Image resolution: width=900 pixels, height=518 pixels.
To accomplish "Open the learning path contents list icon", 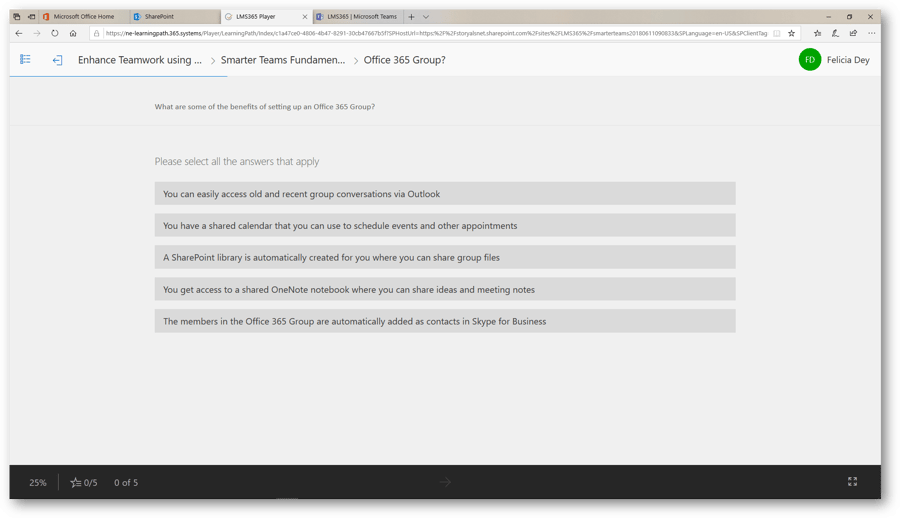I will pyautogui.click(x=25, y=59).
